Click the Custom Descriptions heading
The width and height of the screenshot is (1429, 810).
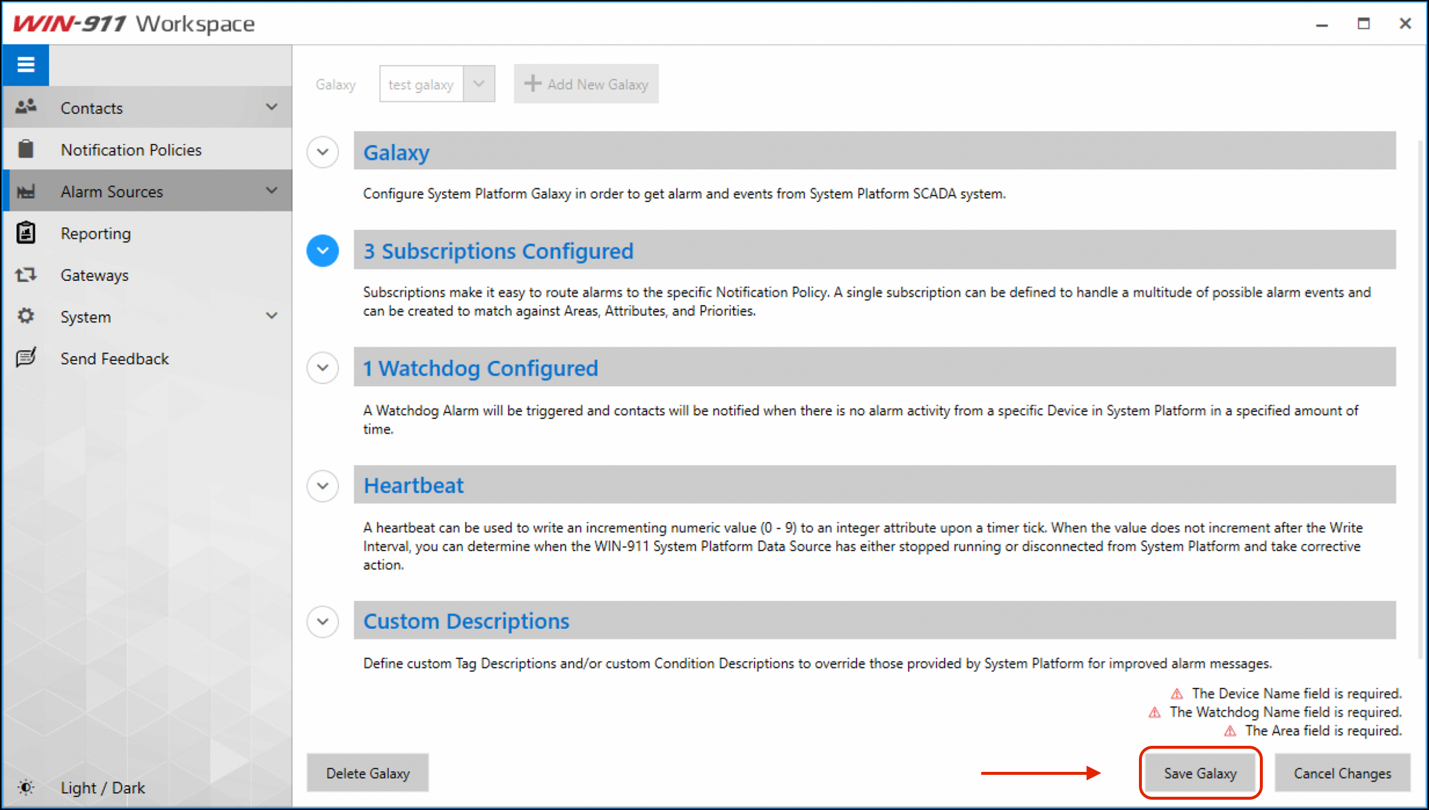coord(466,621)
